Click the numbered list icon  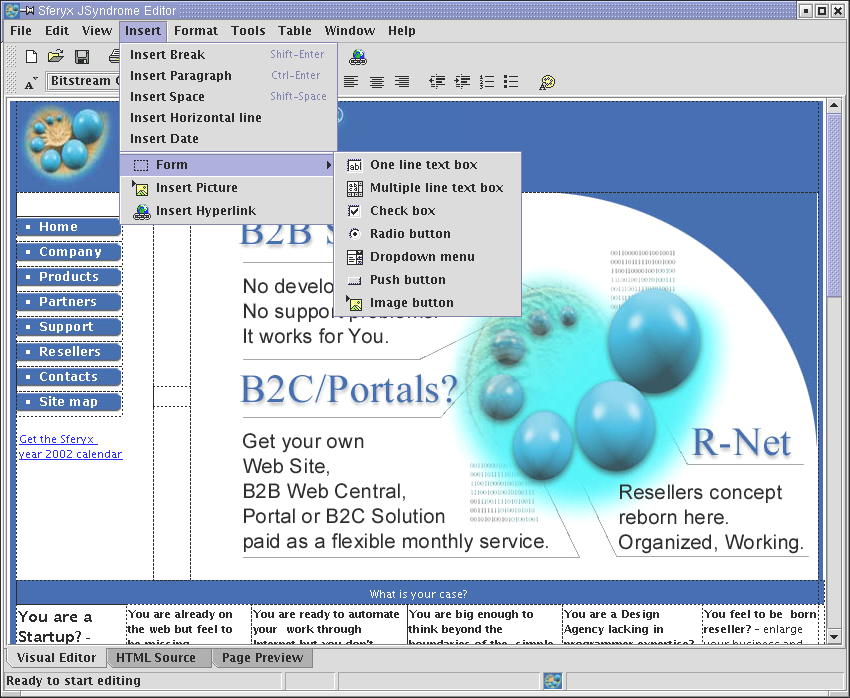(487, 82)
